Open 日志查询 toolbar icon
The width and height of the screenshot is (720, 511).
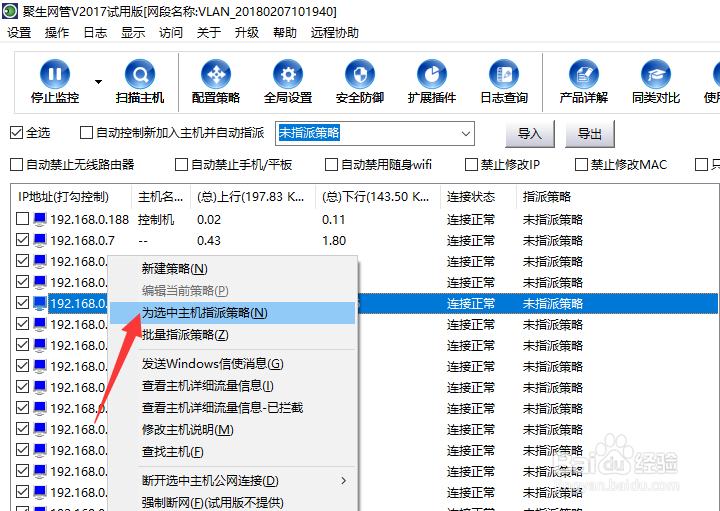(504, 73)
